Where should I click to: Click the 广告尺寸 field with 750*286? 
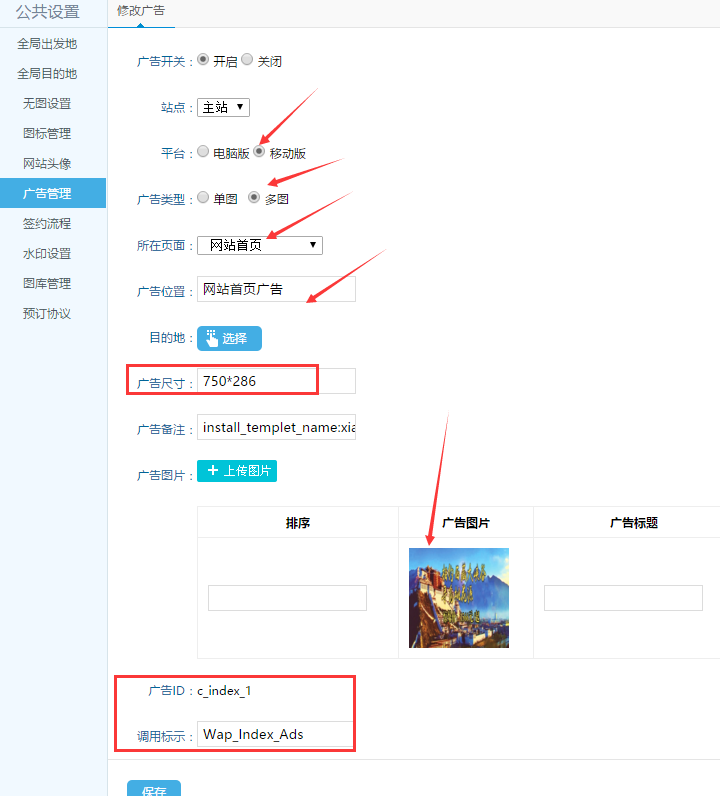[276, 381]
